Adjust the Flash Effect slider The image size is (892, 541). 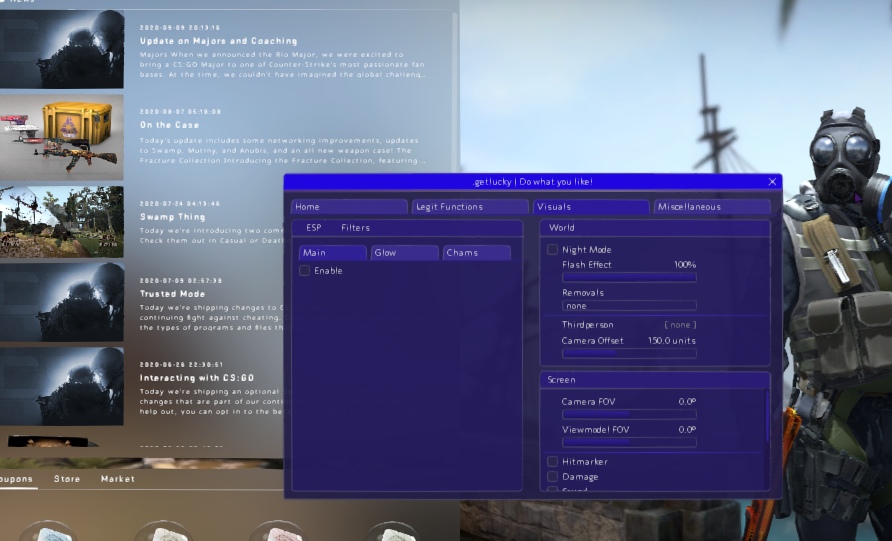point(629,277)
